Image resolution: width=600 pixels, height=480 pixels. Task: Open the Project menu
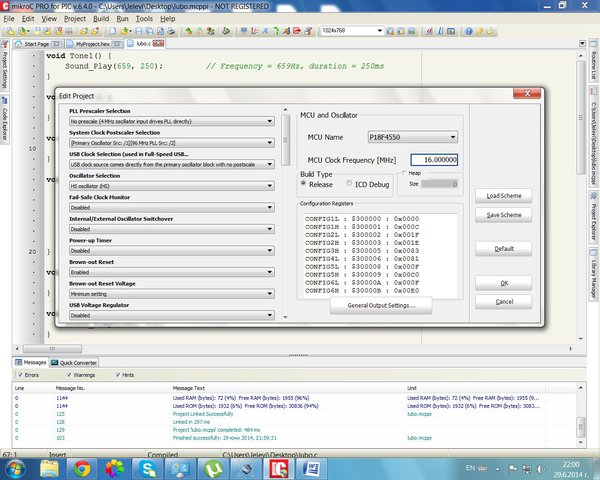pos(75,18)
